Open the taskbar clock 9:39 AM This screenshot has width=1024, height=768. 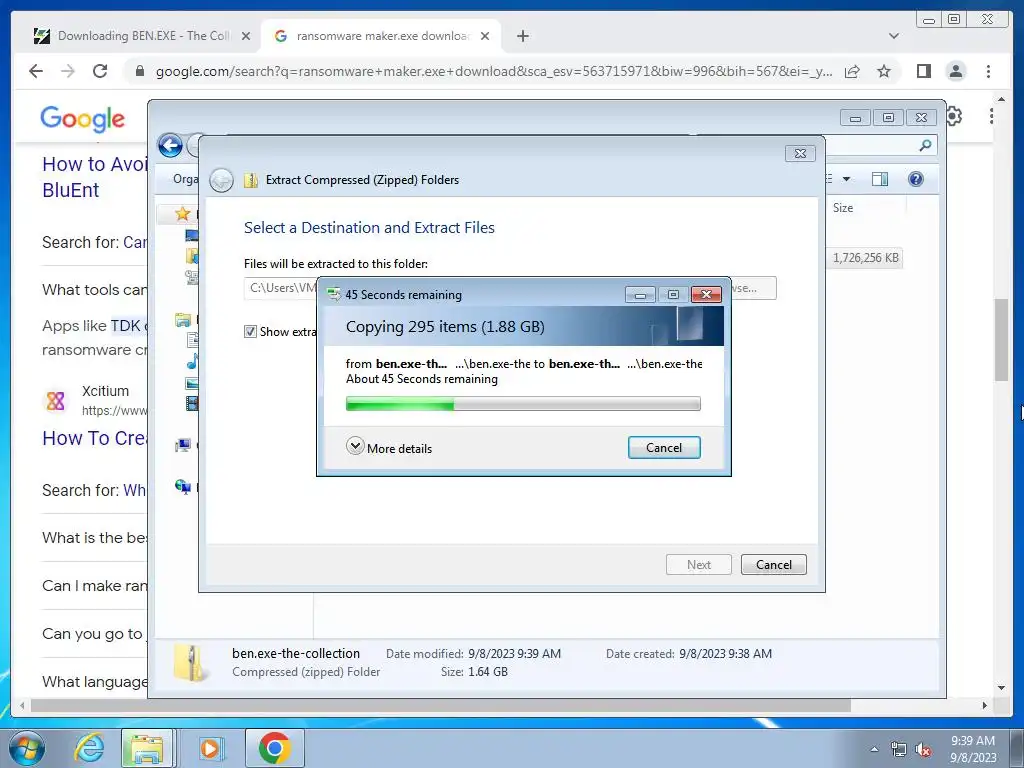pyautogui.click(x=973, y=749)
